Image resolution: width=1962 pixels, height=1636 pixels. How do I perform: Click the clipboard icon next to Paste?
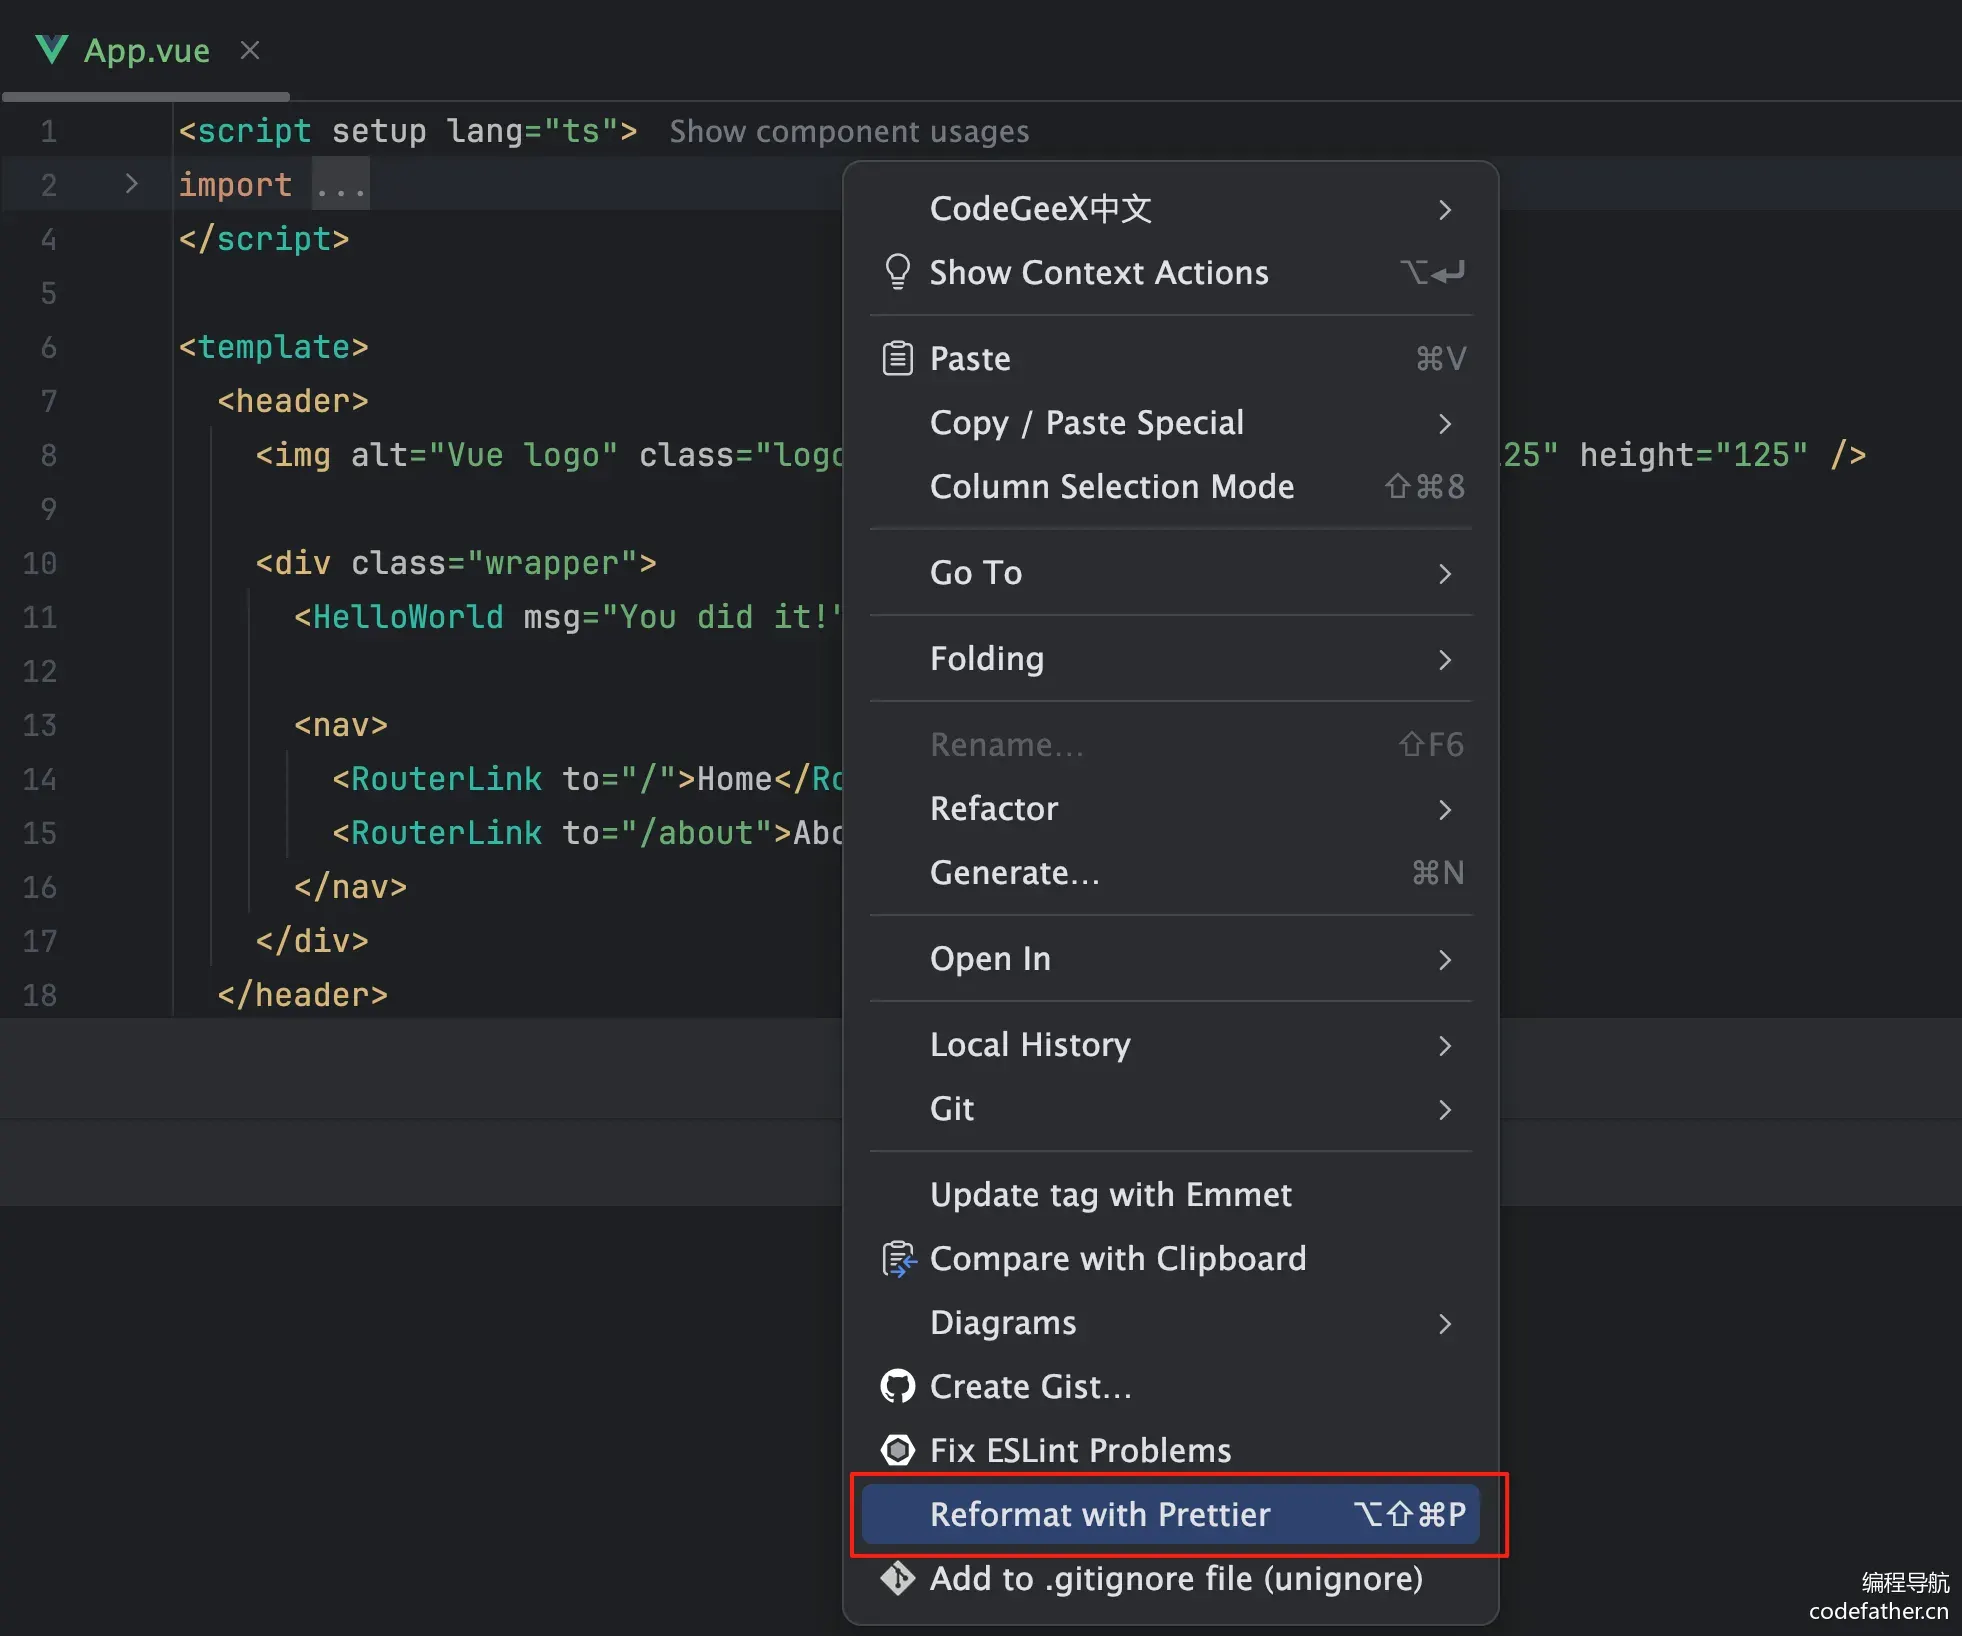pyautogui.click(x=898, y=358)
